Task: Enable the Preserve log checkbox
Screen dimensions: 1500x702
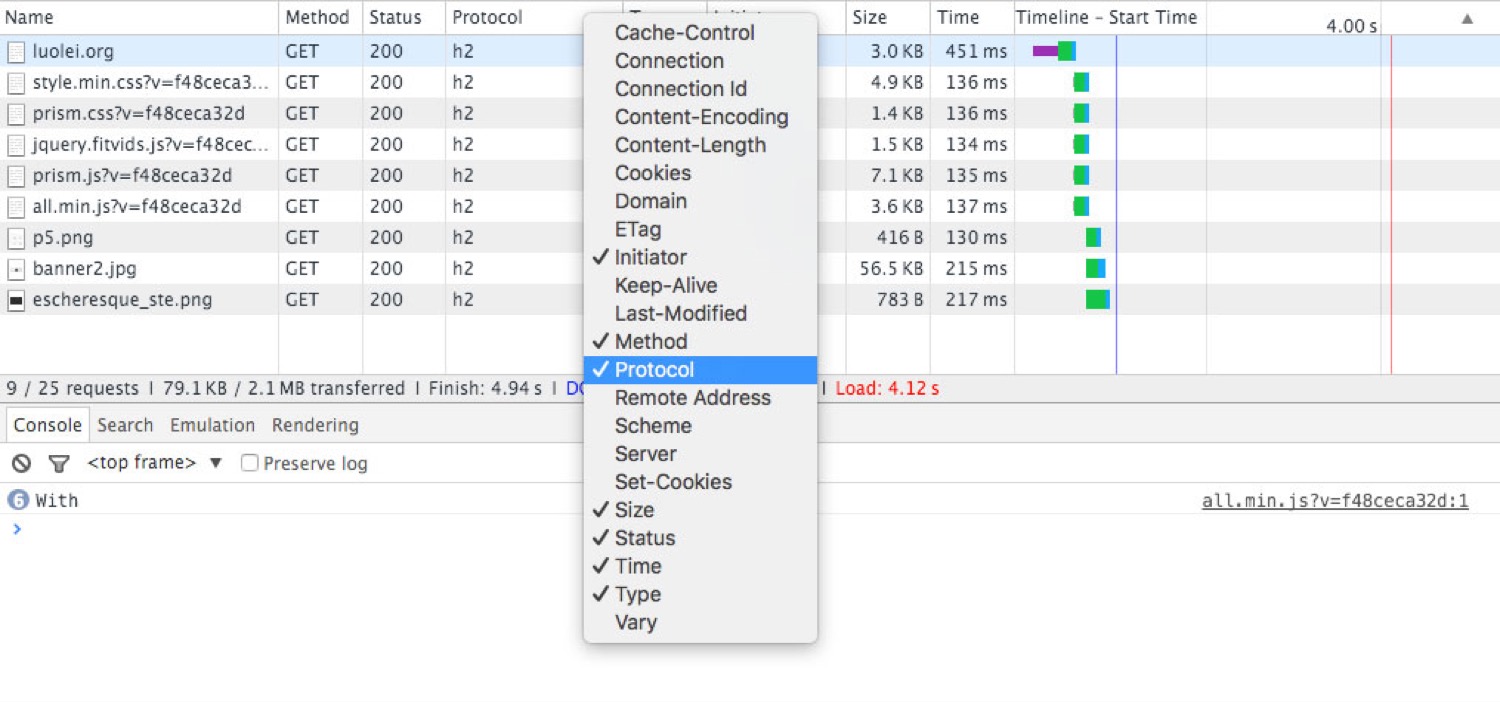Action: pyautogui.click(x=250, y=463)
